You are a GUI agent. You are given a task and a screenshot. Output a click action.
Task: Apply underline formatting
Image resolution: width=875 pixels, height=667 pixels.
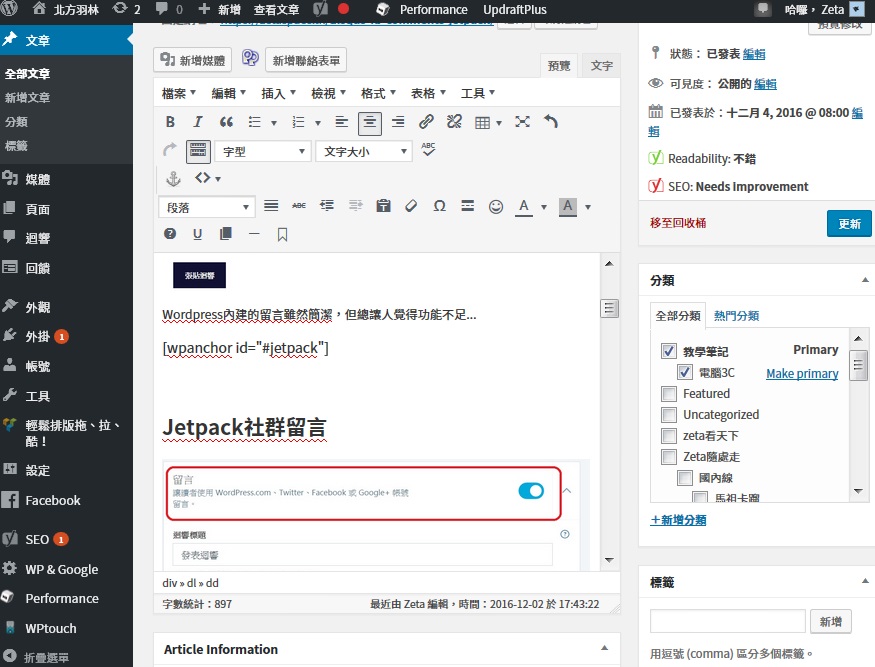(198, 234)
